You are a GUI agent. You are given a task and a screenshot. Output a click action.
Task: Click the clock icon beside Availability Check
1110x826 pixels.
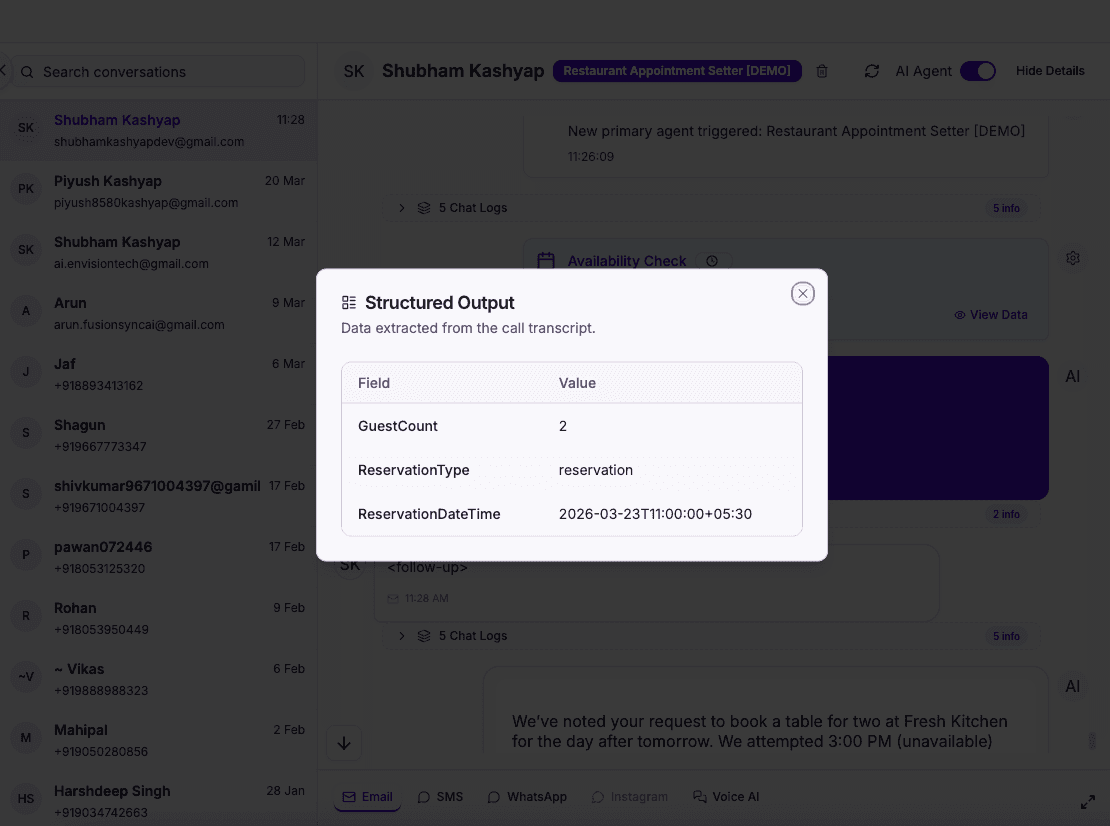pos(712,260)
